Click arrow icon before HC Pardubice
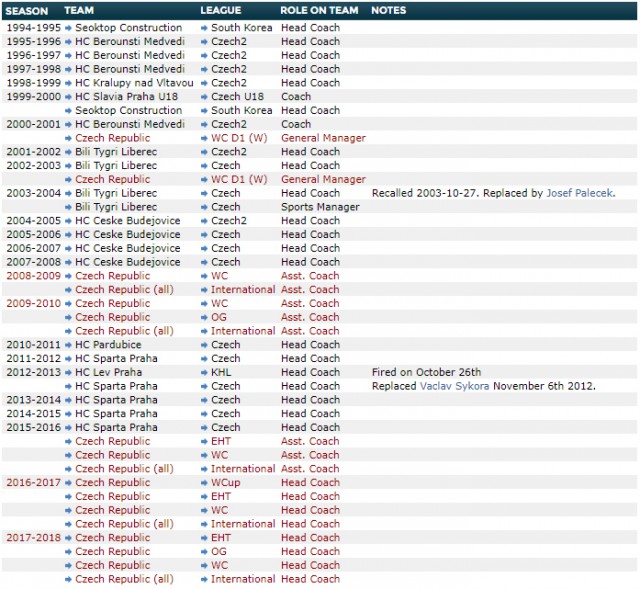The height and width of the screenshot is (589, 640). 68,345
